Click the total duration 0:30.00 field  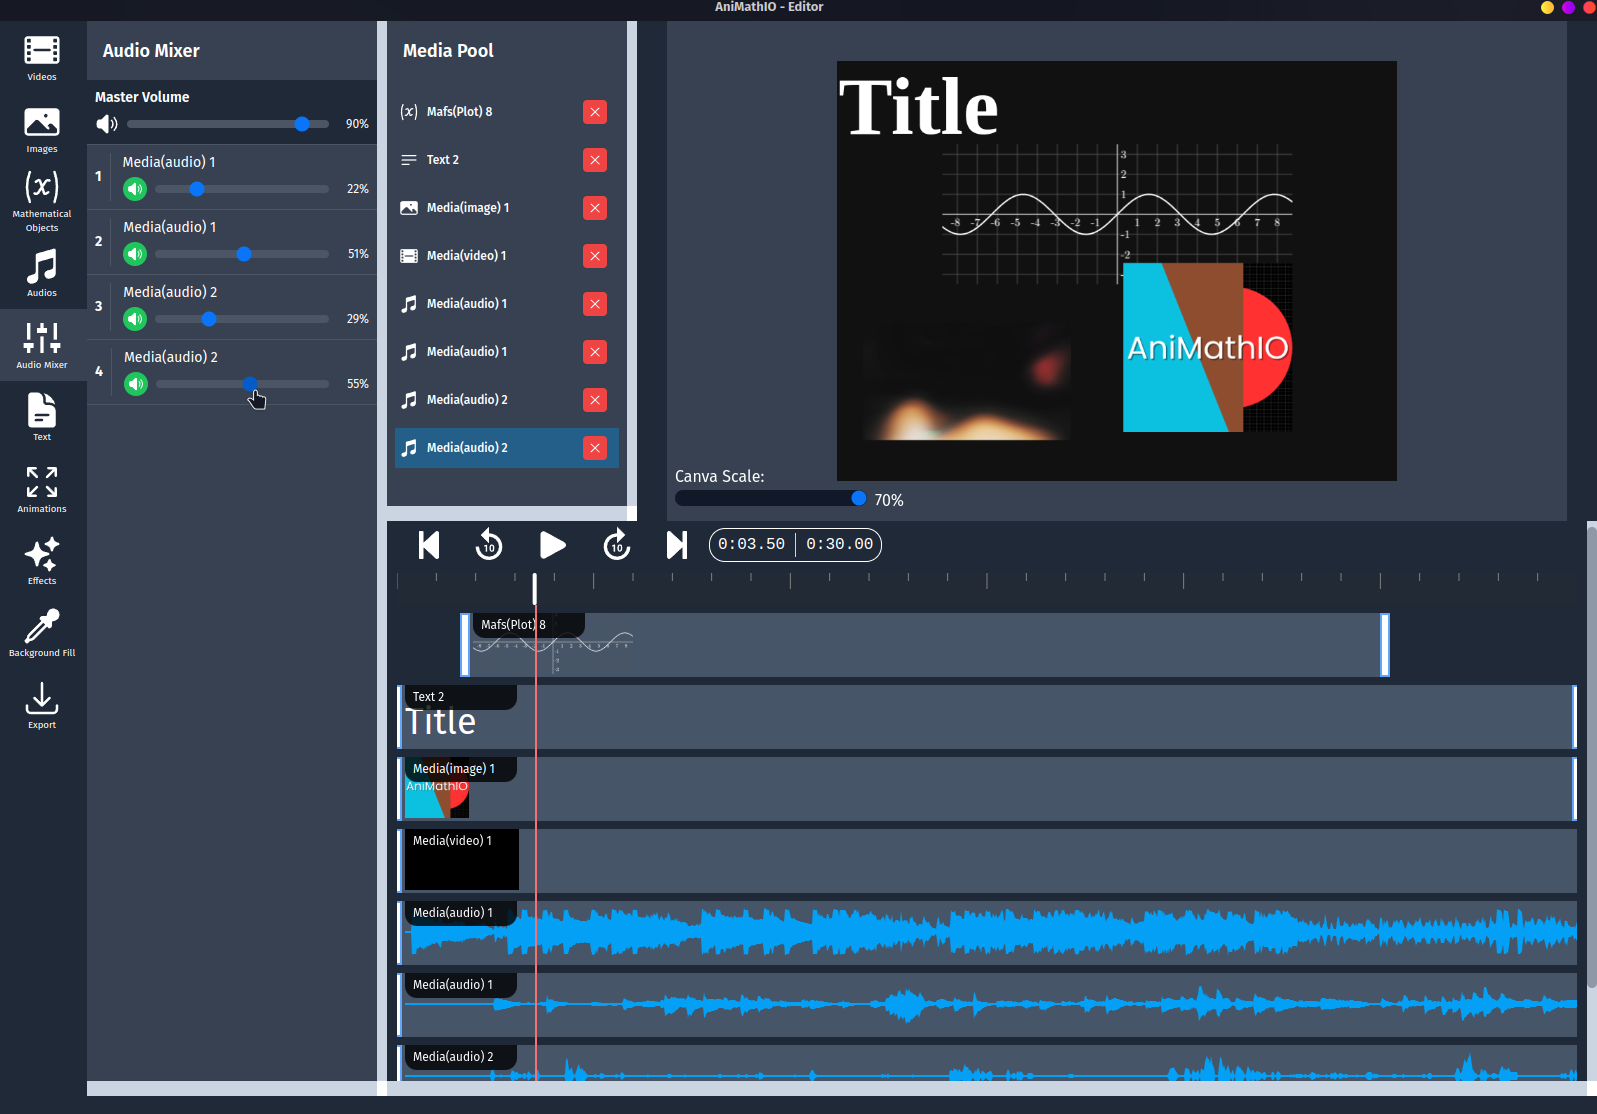click(840, 544)
